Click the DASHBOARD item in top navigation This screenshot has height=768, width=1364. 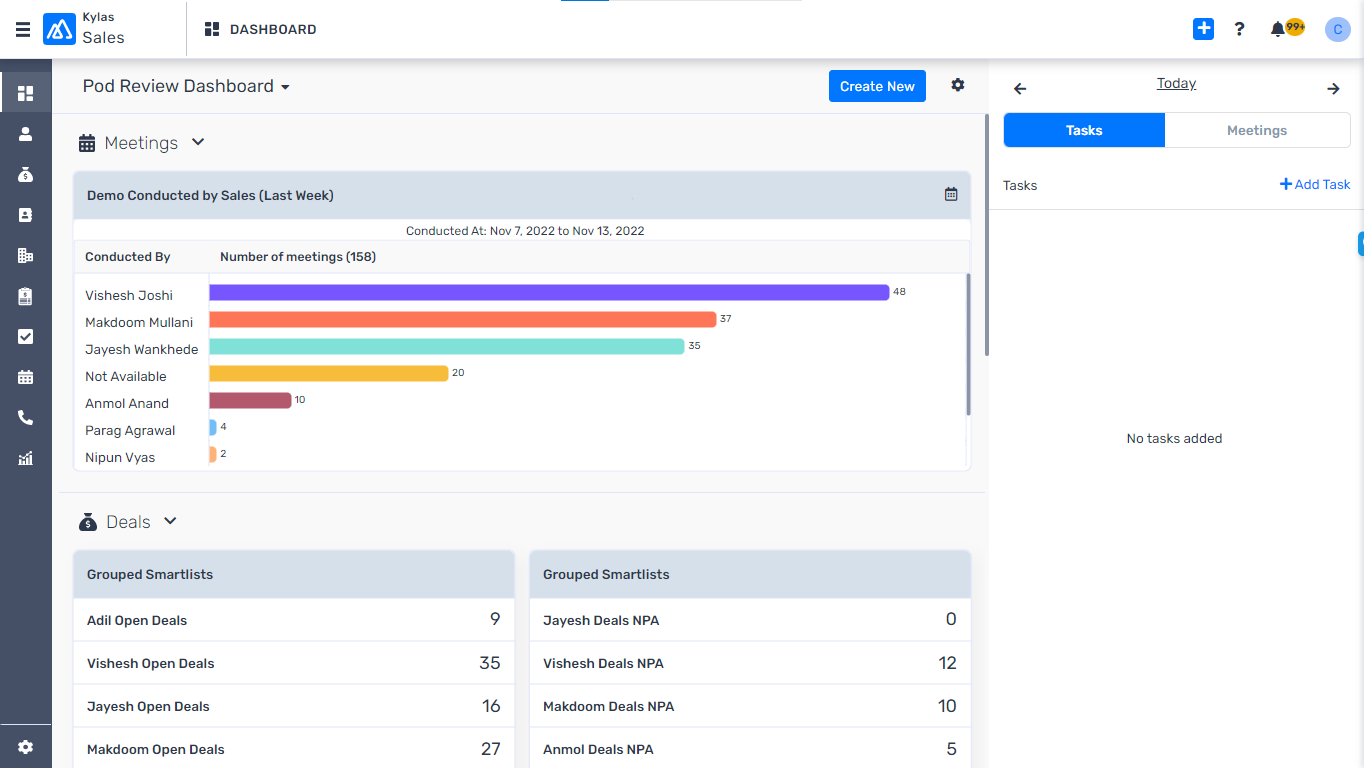(x=260, y=29)
